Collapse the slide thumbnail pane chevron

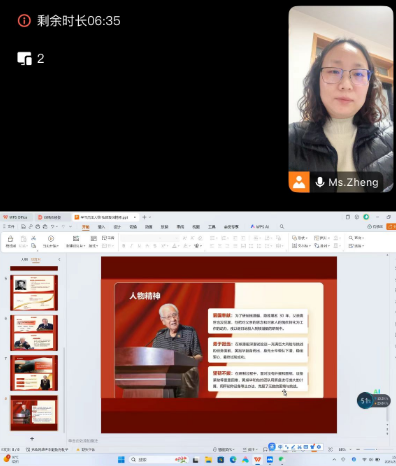coord(59,259)
